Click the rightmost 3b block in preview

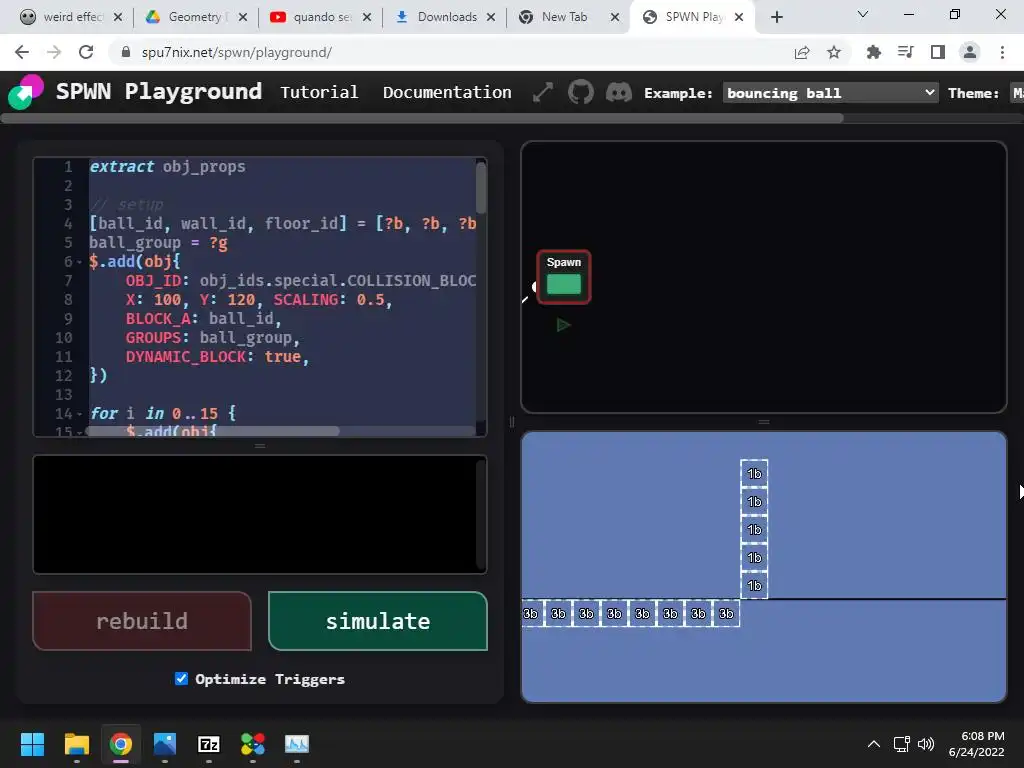pos(726,614)
